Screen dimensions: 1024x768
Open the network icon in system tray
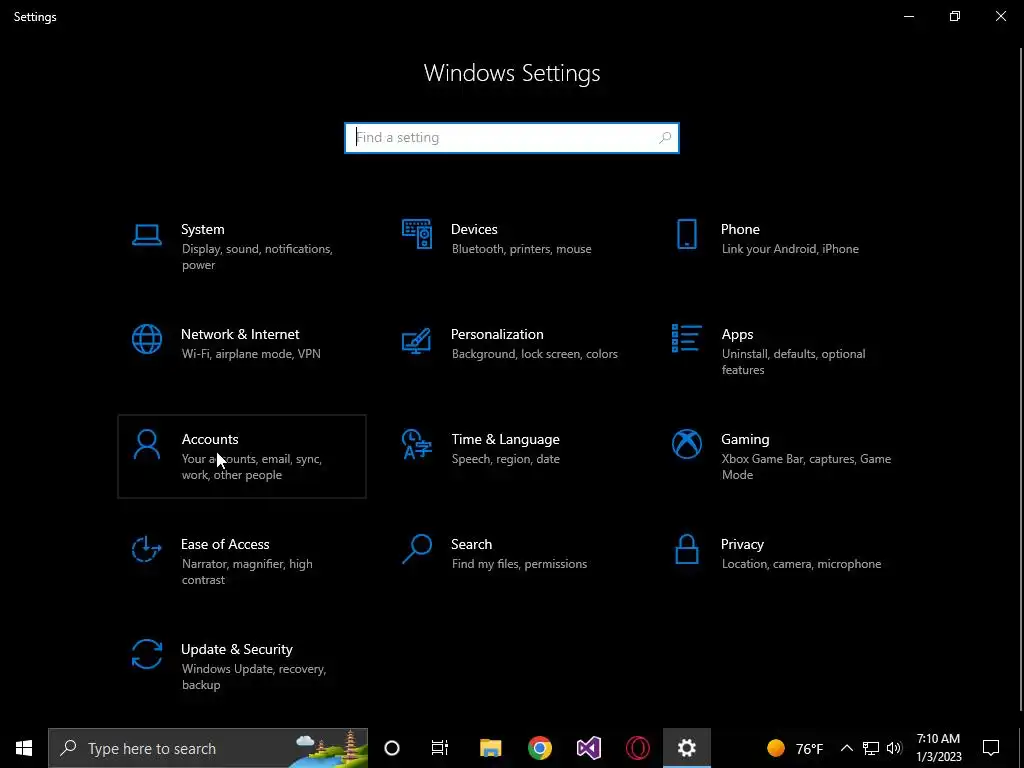click(871, 748)
